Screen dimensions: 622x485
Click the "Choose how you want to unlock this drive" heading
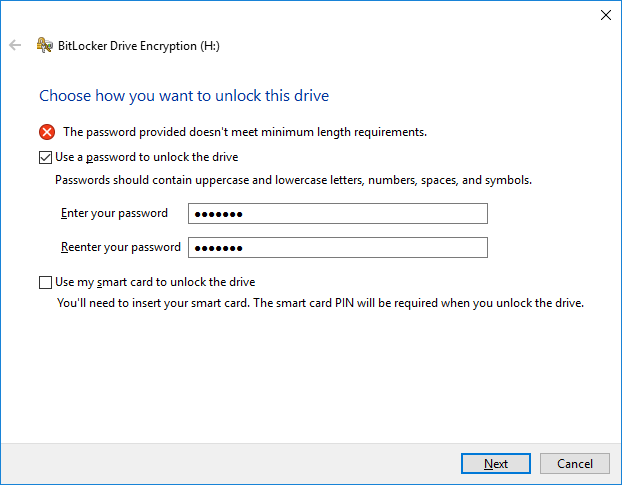pyautogui.click(x=184, y=96)
